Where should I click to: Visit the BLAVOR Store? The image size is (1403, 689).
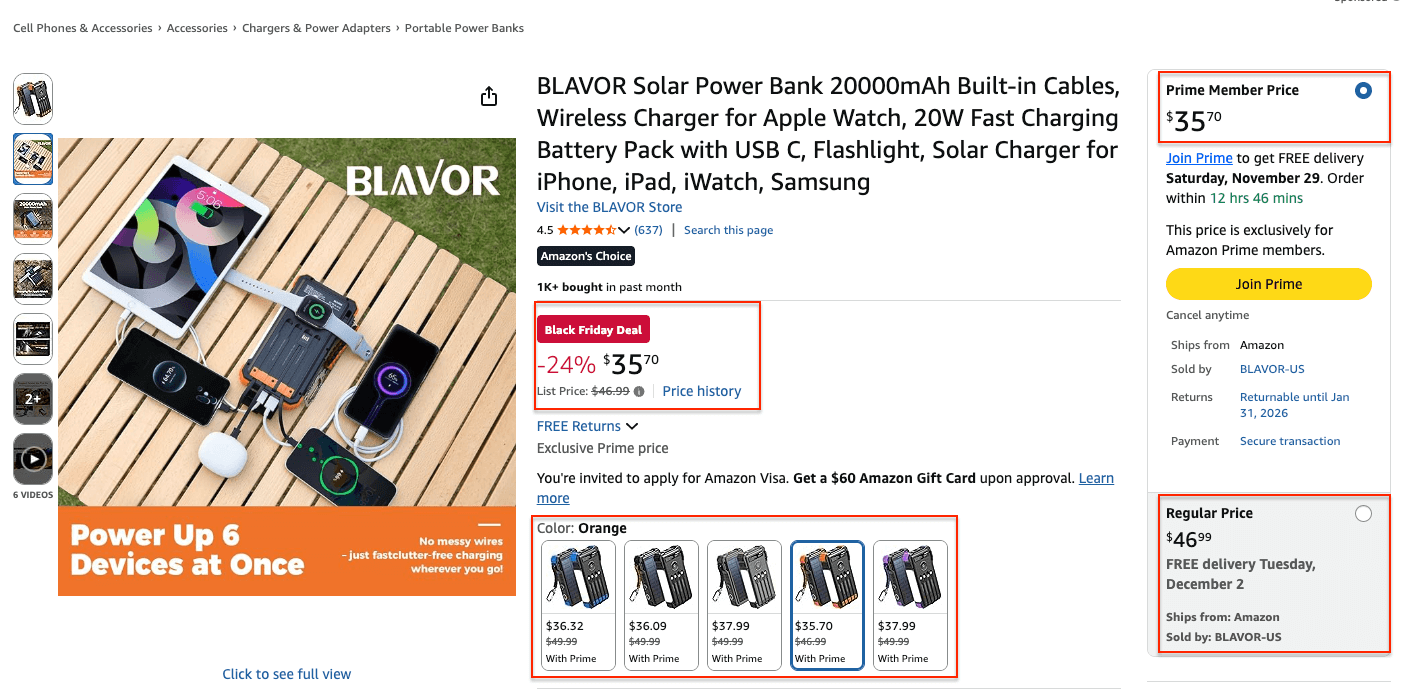coord(609,207)
